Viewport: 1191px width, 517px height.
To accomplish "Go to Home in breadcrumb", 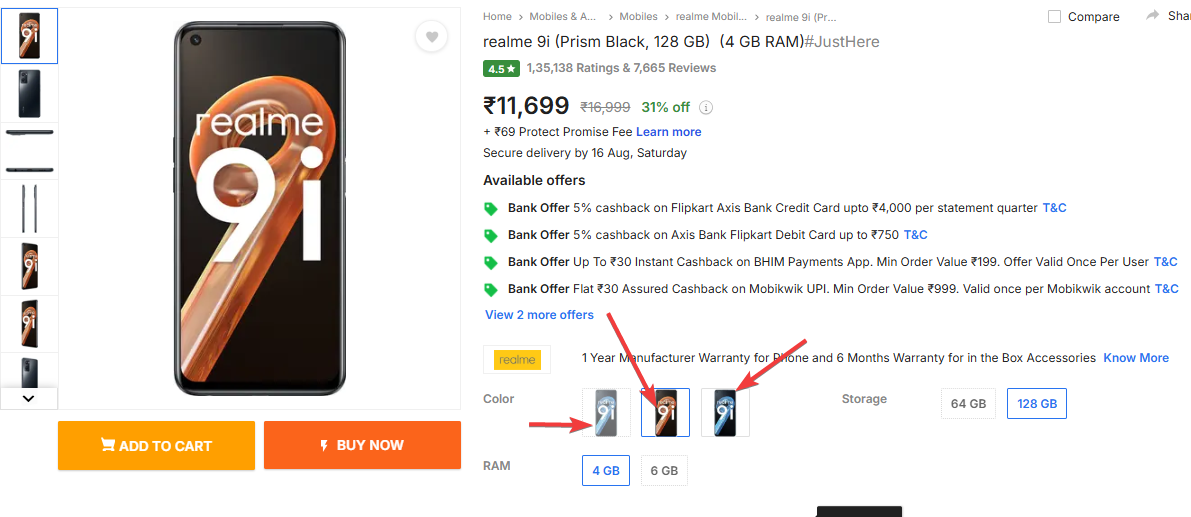I will tap(497, 17).
